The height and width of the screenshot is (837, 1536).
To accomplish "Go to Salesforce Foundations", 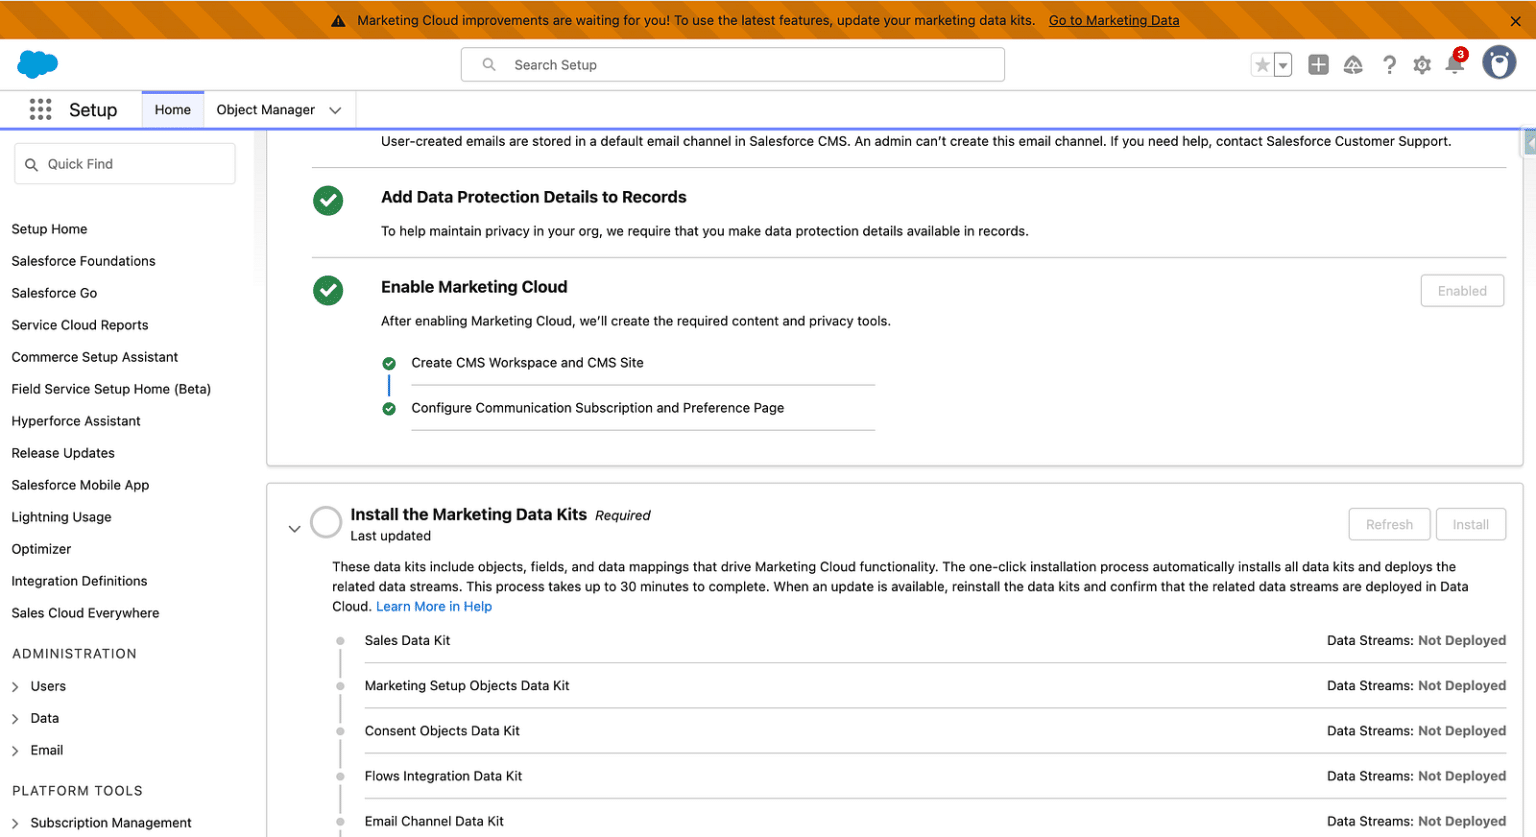I will (x=83, y=261).
